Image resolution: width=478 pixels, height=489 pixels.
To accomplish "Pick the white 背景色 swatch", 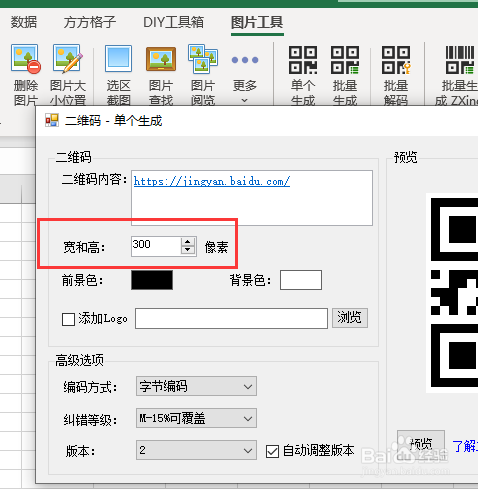I will (301, 280).
